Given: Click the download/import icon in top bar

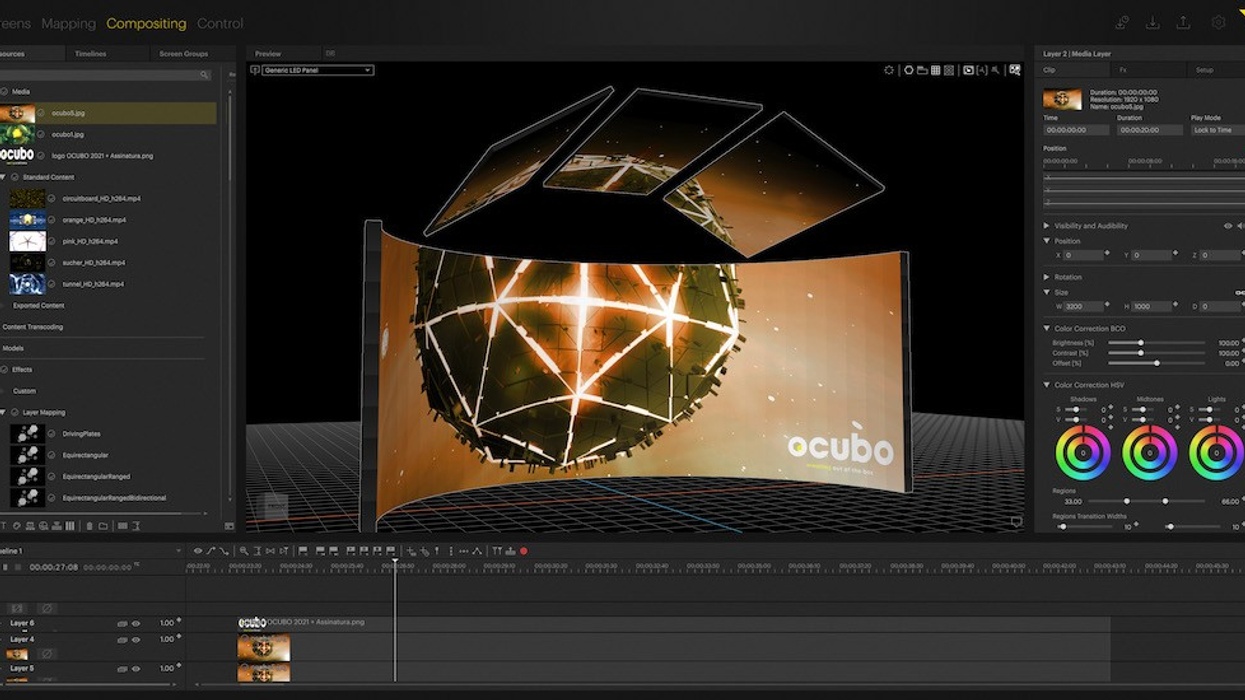Looking at the screenshot, I should click(1153, 23).
